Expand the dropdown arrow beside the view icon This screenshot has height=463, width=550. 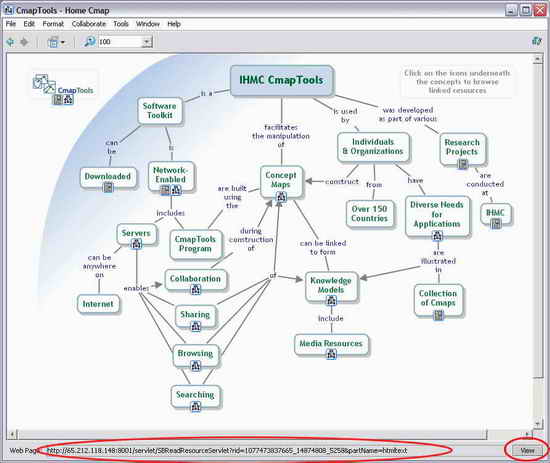[x=63, y=43]
